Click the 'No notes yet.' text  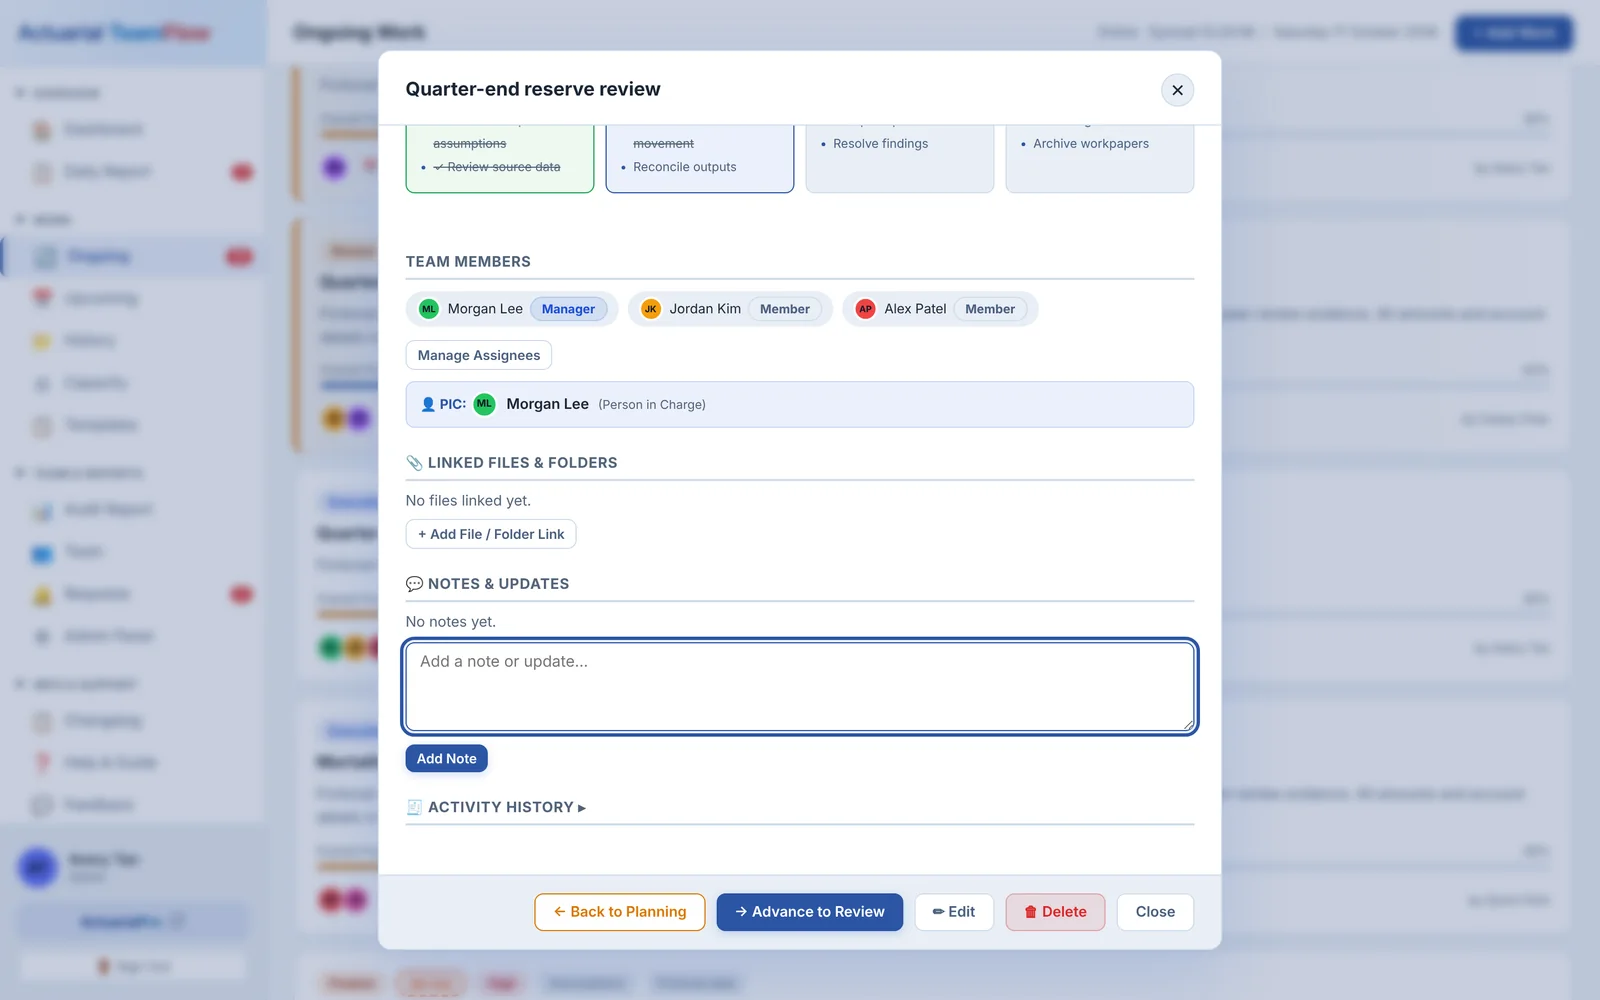(x=451, y=622)
